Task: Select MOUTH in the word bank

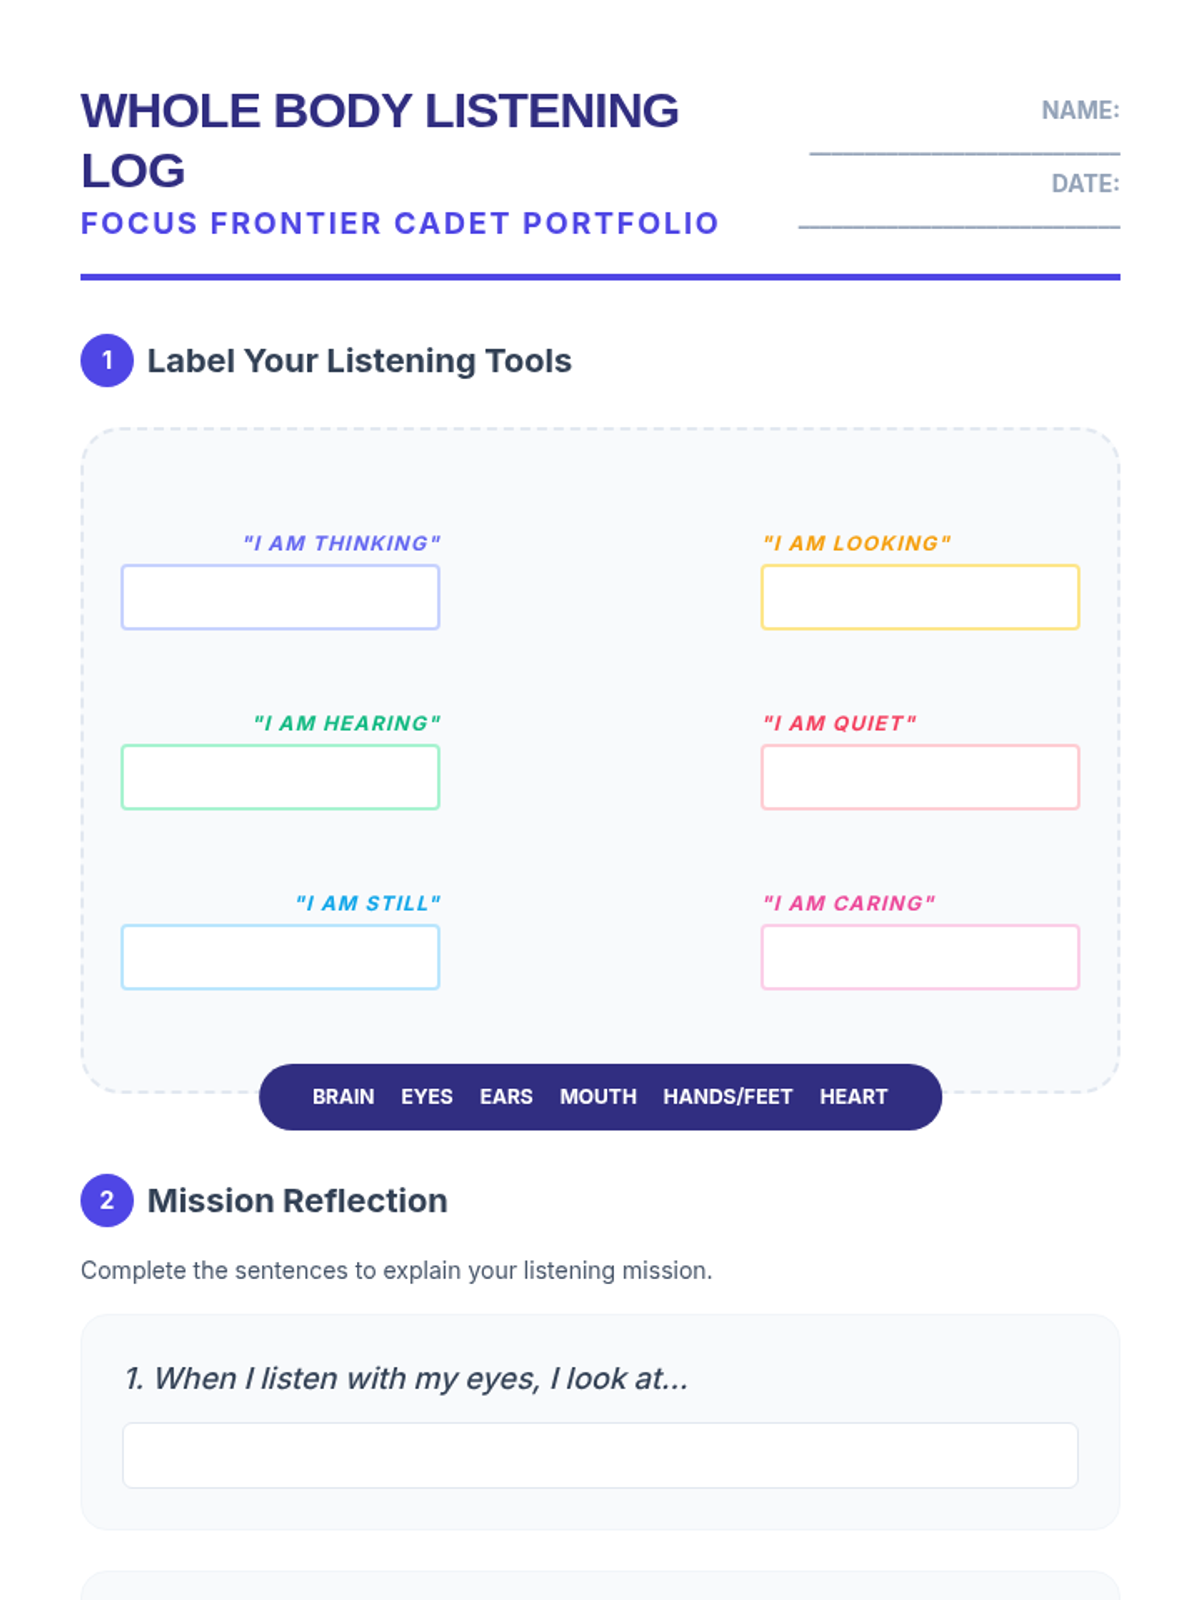Action: pyautogui.click(x=598, y=1097)
